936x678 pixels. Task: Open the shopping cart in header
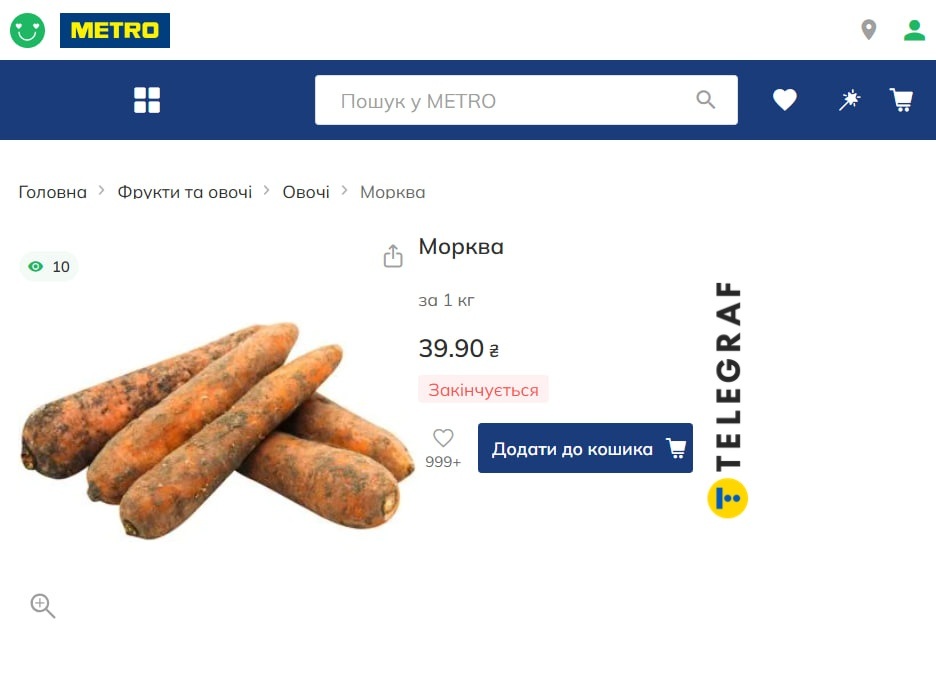pyautogui.click(x=901, y=100)
